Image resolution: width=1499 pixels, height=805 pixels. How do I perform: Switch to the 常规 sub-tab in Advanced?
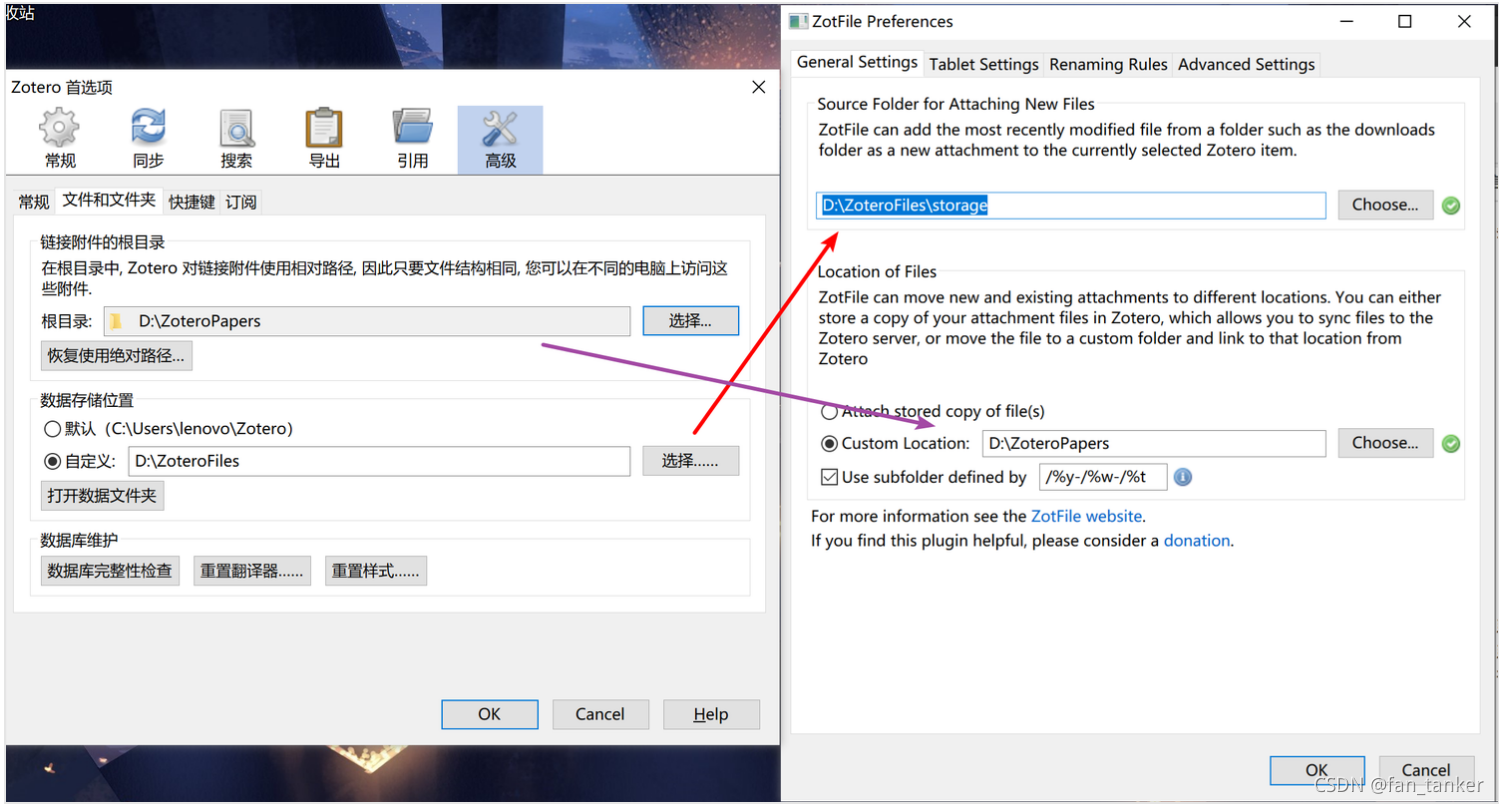tap(34, 202)
